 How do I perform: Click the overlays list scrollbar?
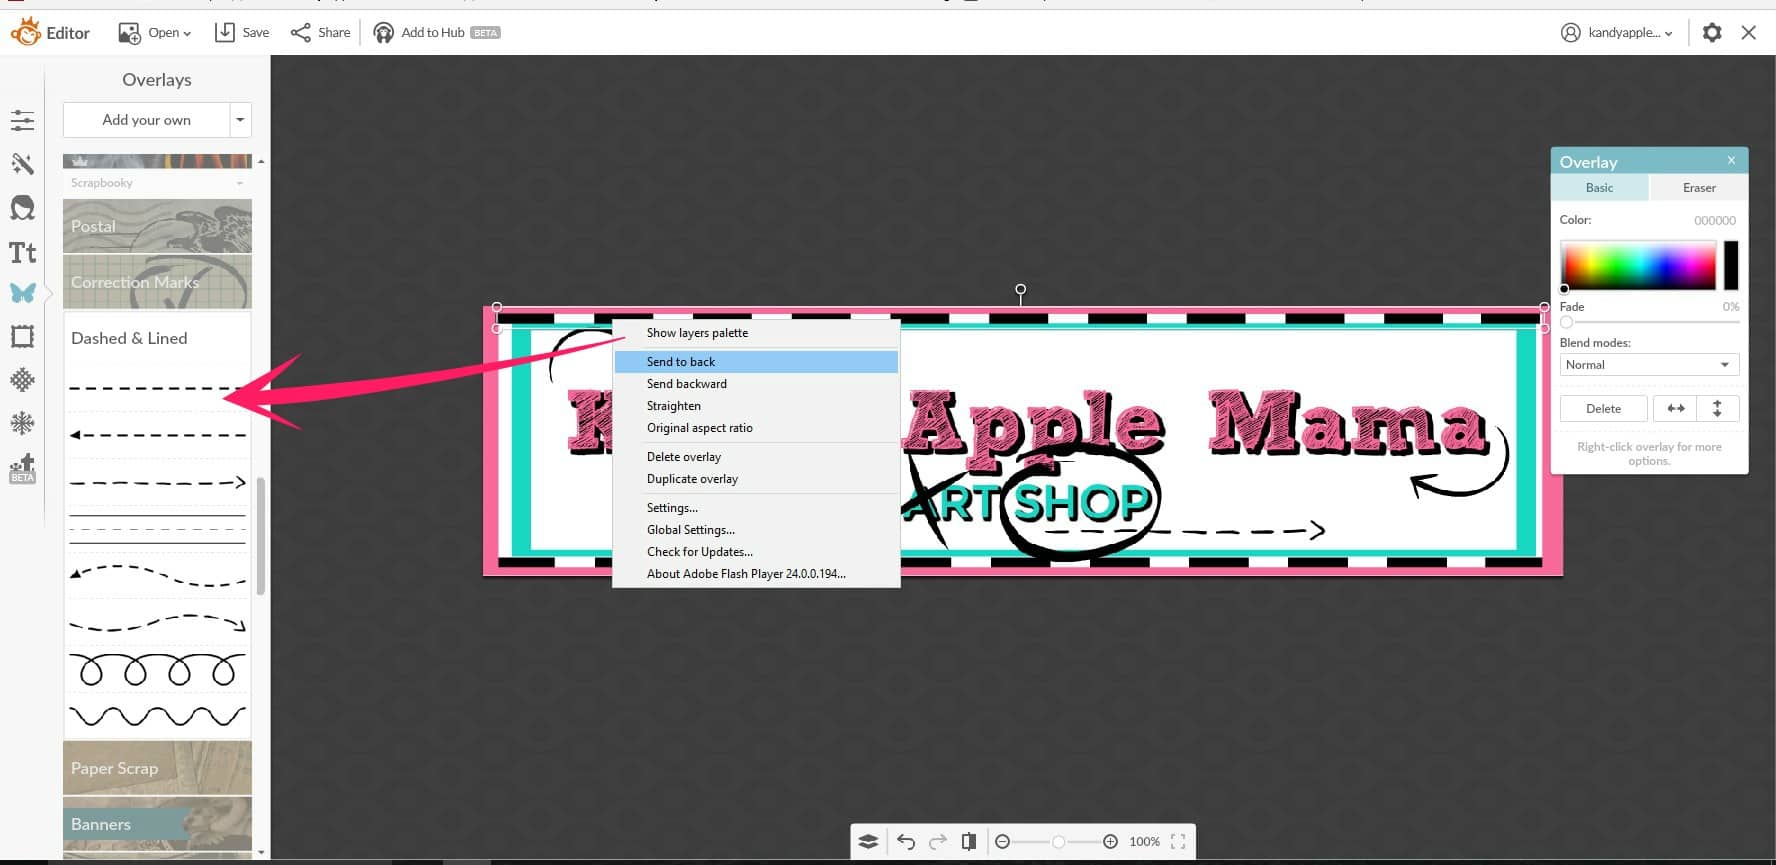pyautogui.click(x=261, y=536)
